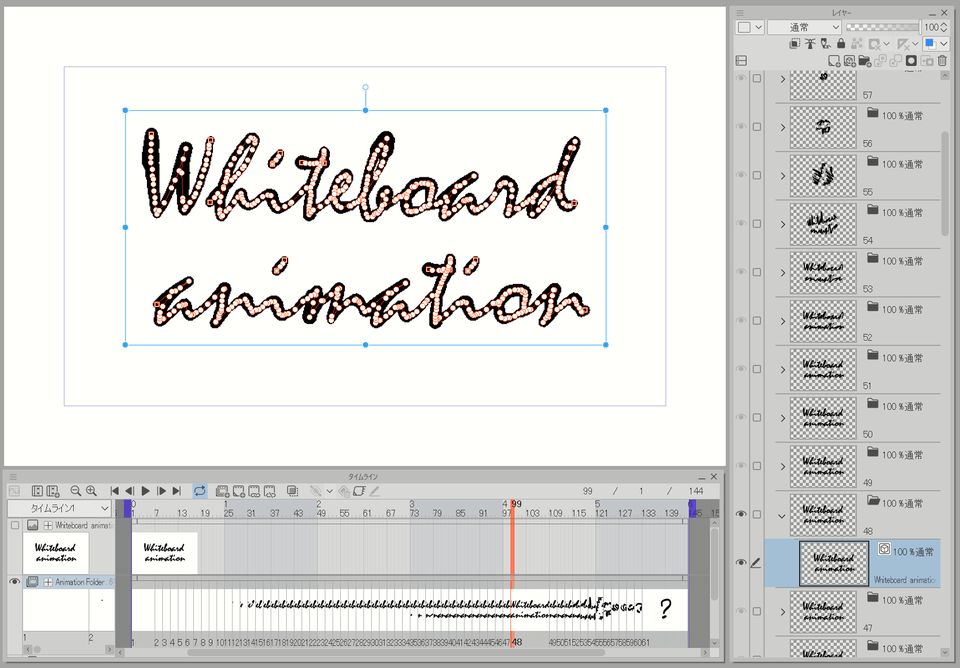Toggle visibility of selected Whiteboard animation layer
This screenshot has height=668, width=960.
point(741,562)
